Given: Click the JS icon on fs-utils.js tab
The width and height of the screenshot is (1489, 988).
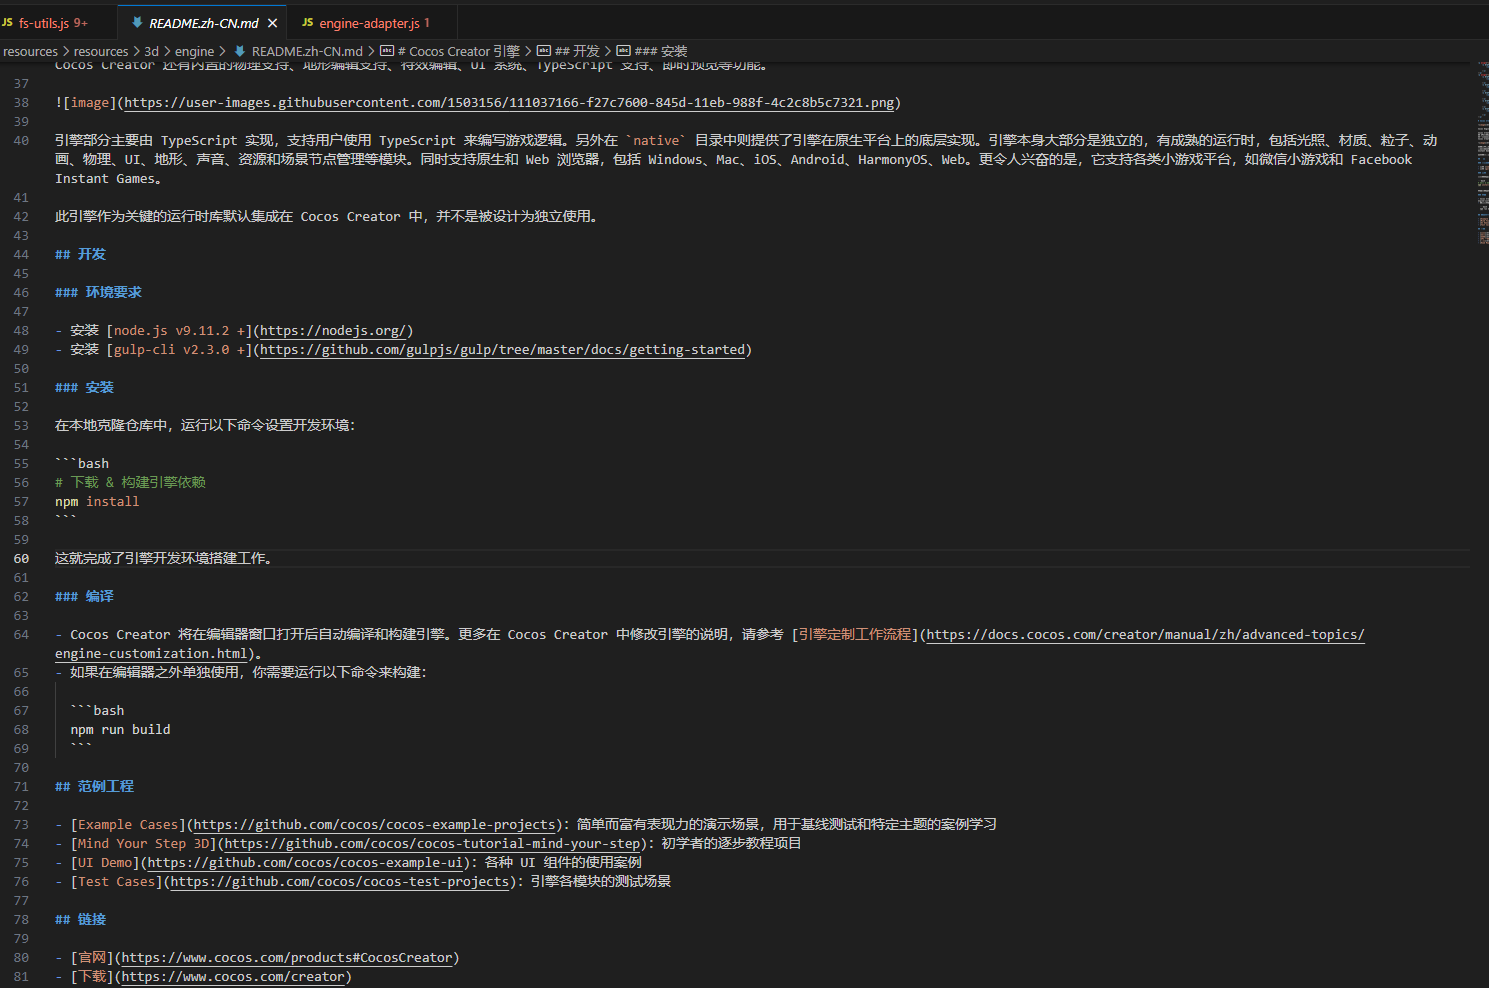Looking at the screenshot, I should click(x=7, y=22).
